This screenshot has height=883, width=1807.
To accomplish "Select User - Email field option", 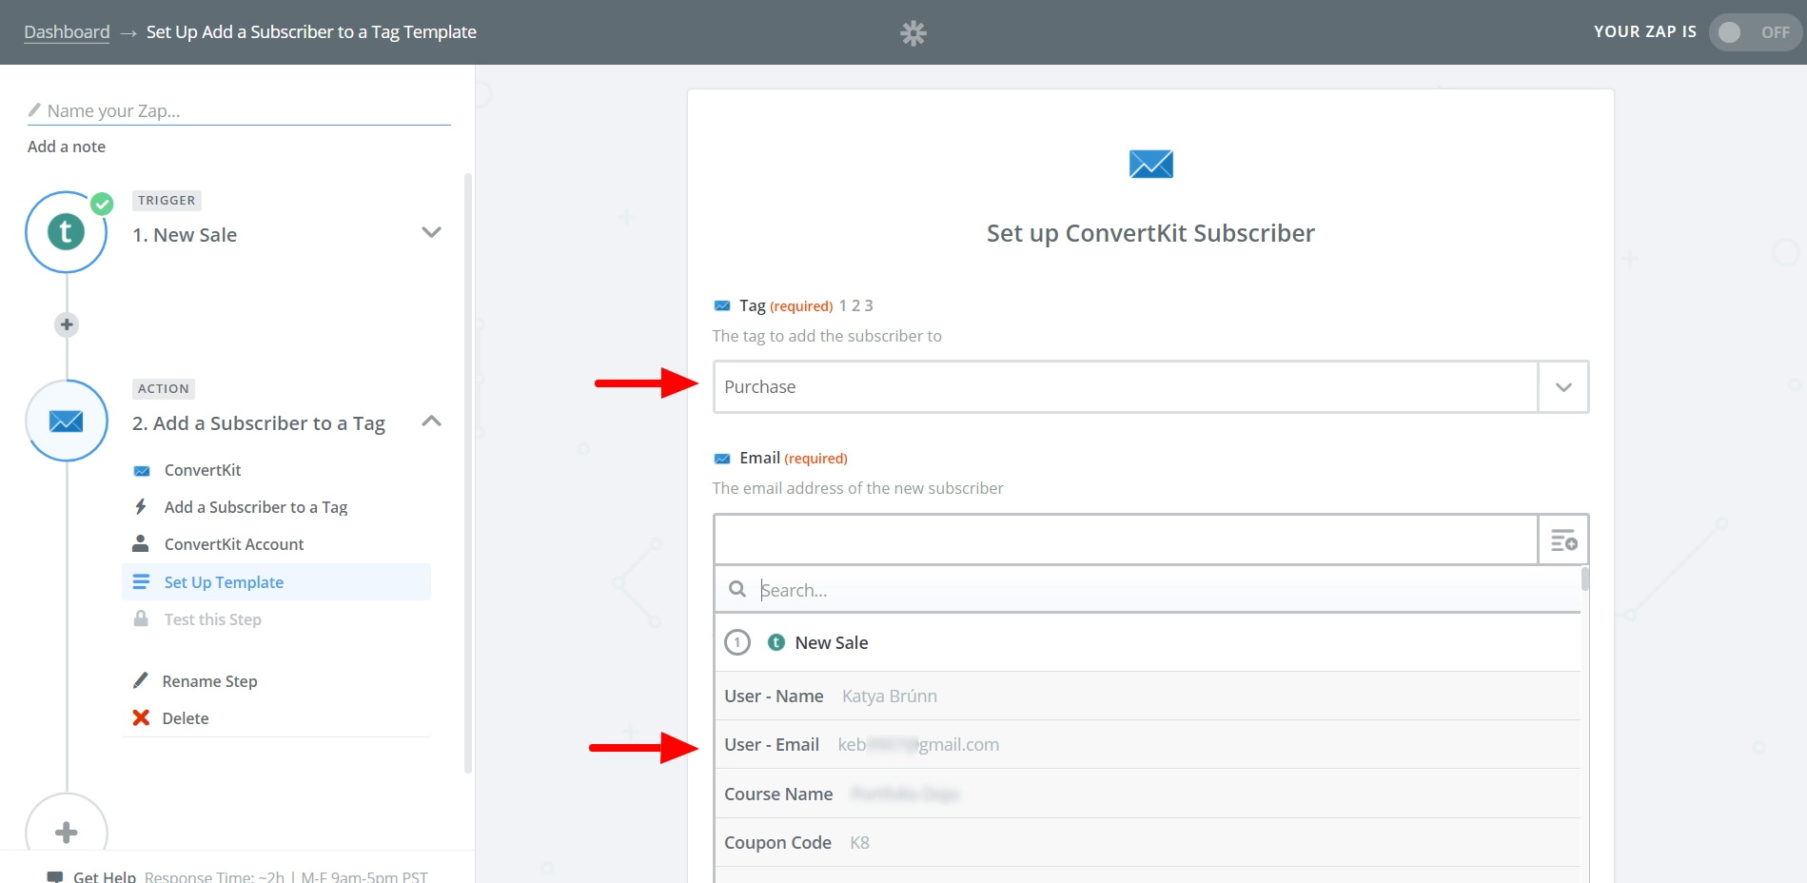I will tap(1147, 745).
